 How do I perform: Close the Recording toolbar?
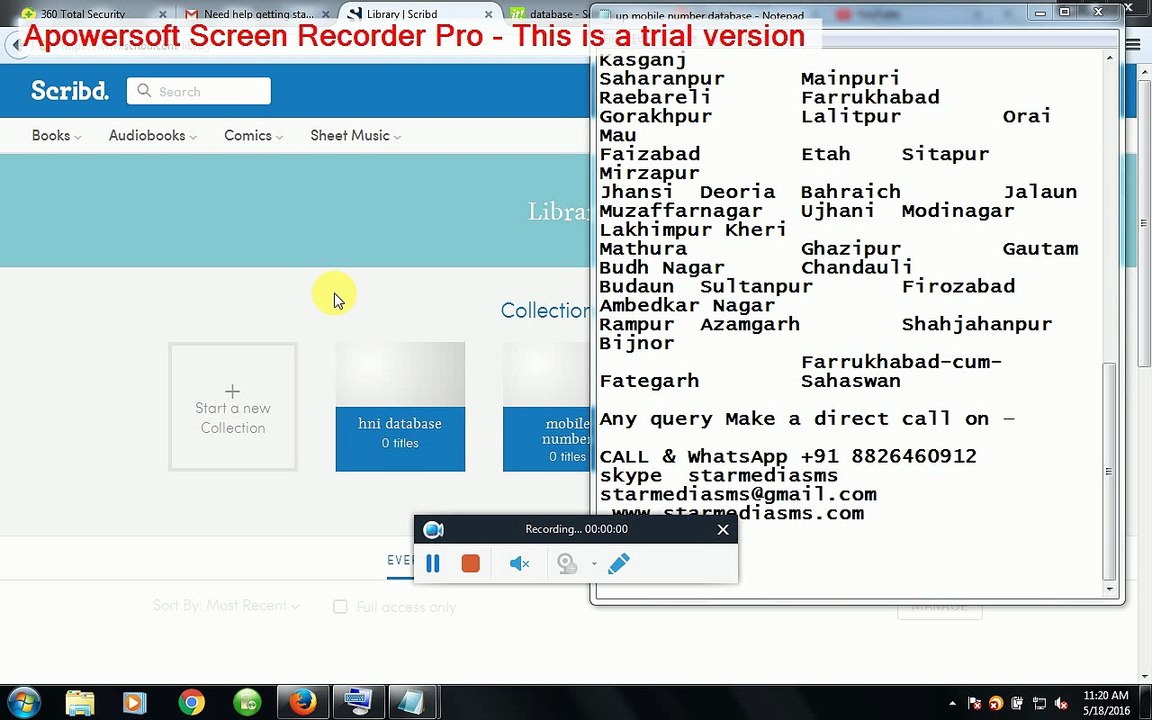tap(723, 530)
